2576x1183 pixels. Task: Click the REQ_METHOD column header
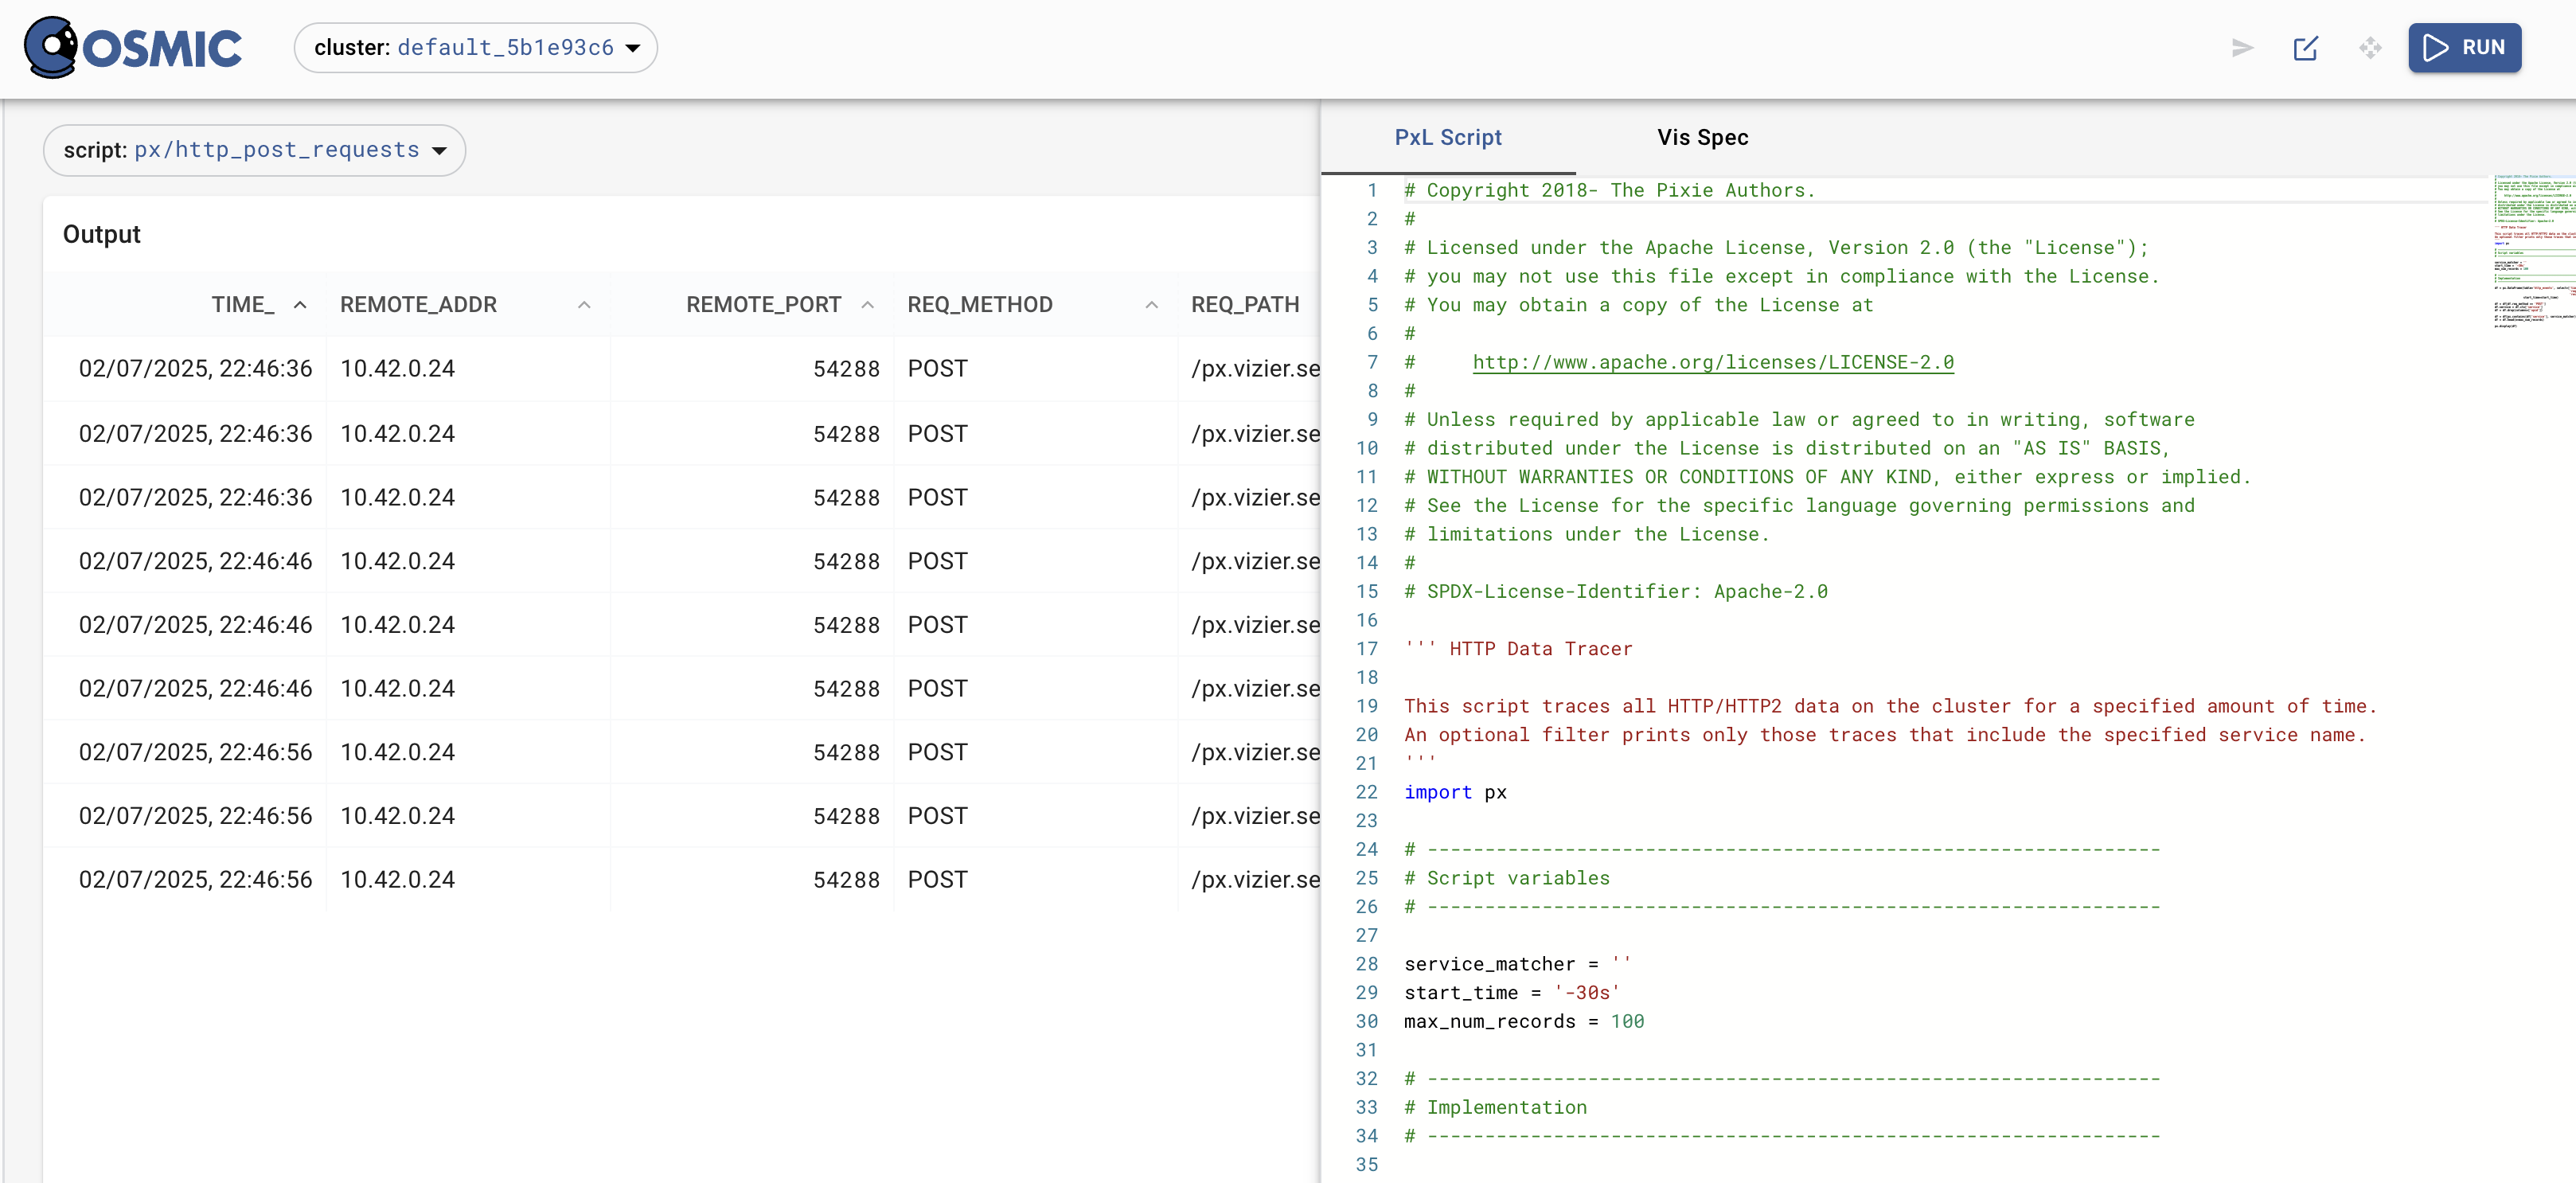point(979,305)
